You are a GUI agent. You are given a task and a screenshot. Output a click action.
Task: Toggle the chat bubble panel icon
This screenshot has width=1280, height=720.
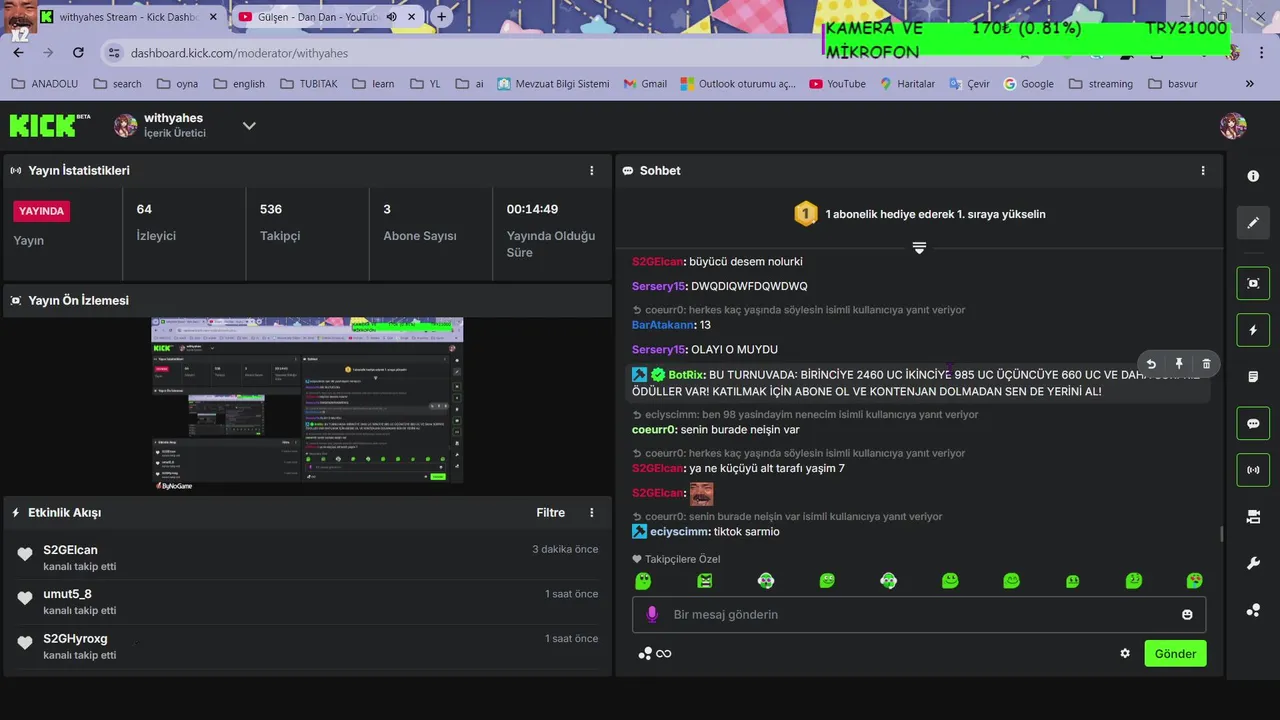click(1253, 423)
